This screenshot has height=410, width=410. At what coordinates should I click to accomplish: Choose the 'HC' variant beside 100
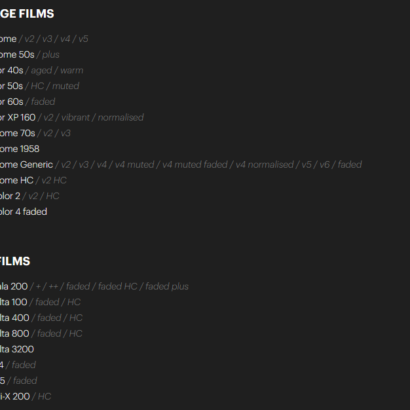74,302
